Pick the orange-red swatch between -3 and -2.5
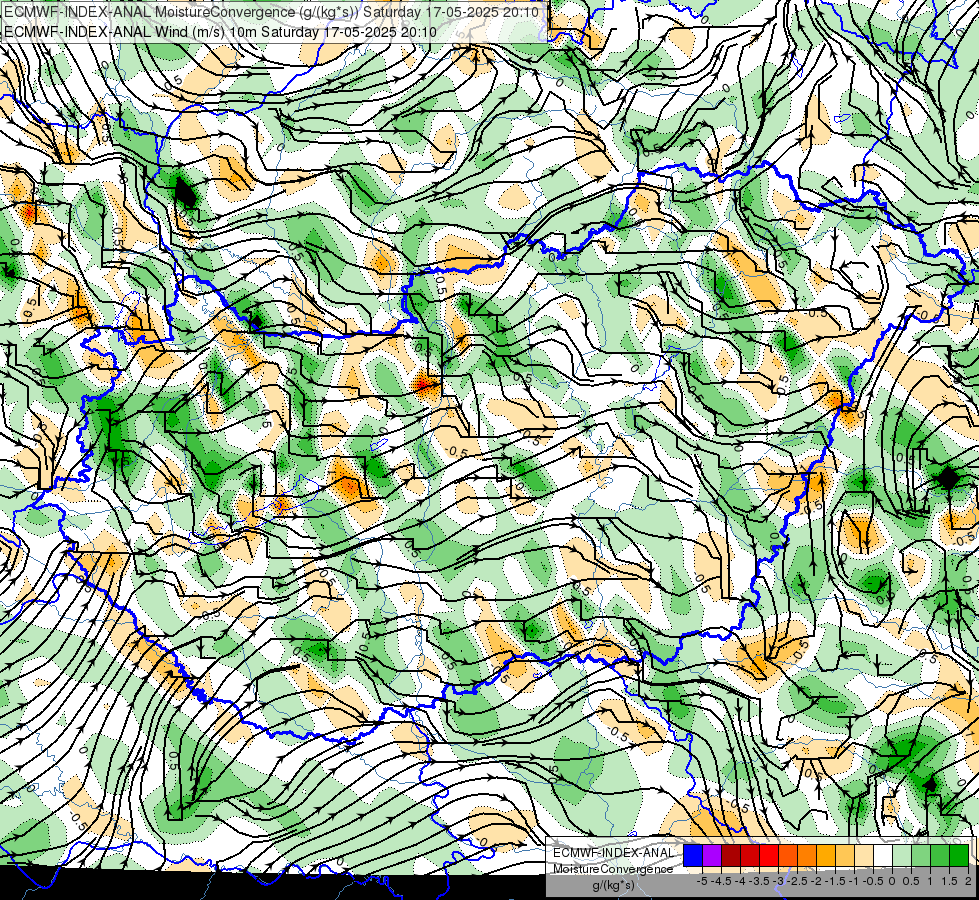Image resolution: width=979 pixels, height=900 pixels. (x=788, y=856)
